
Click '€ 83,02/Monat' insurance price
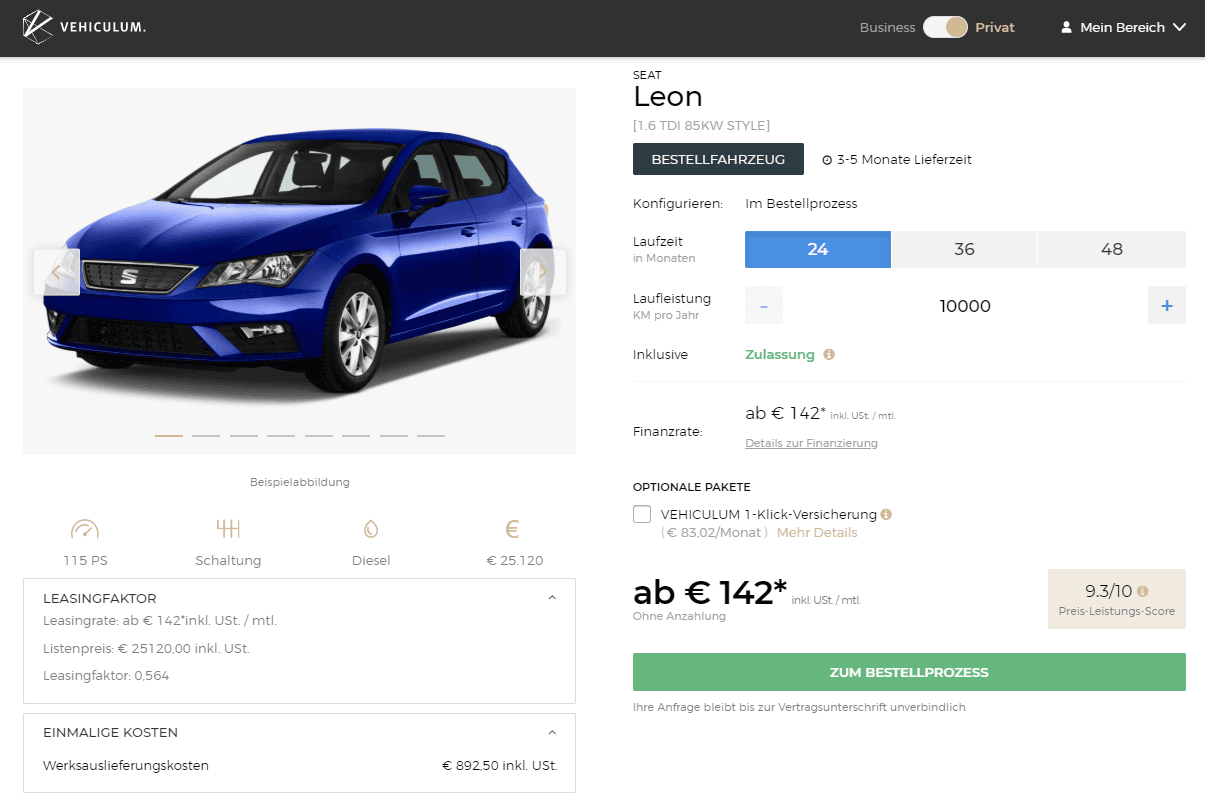point(714,533)
